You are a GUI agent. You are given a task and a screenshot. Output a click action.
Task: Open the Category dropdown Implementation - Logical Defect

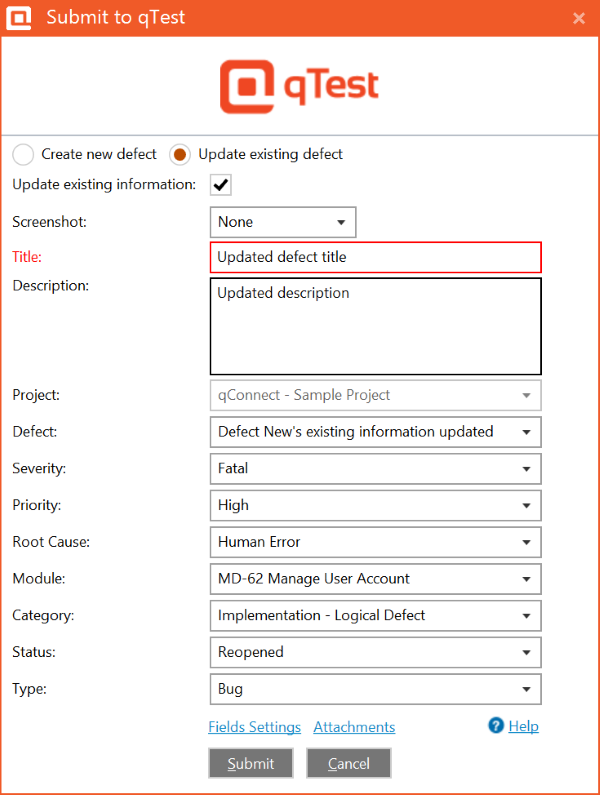(x=376, y=616)
